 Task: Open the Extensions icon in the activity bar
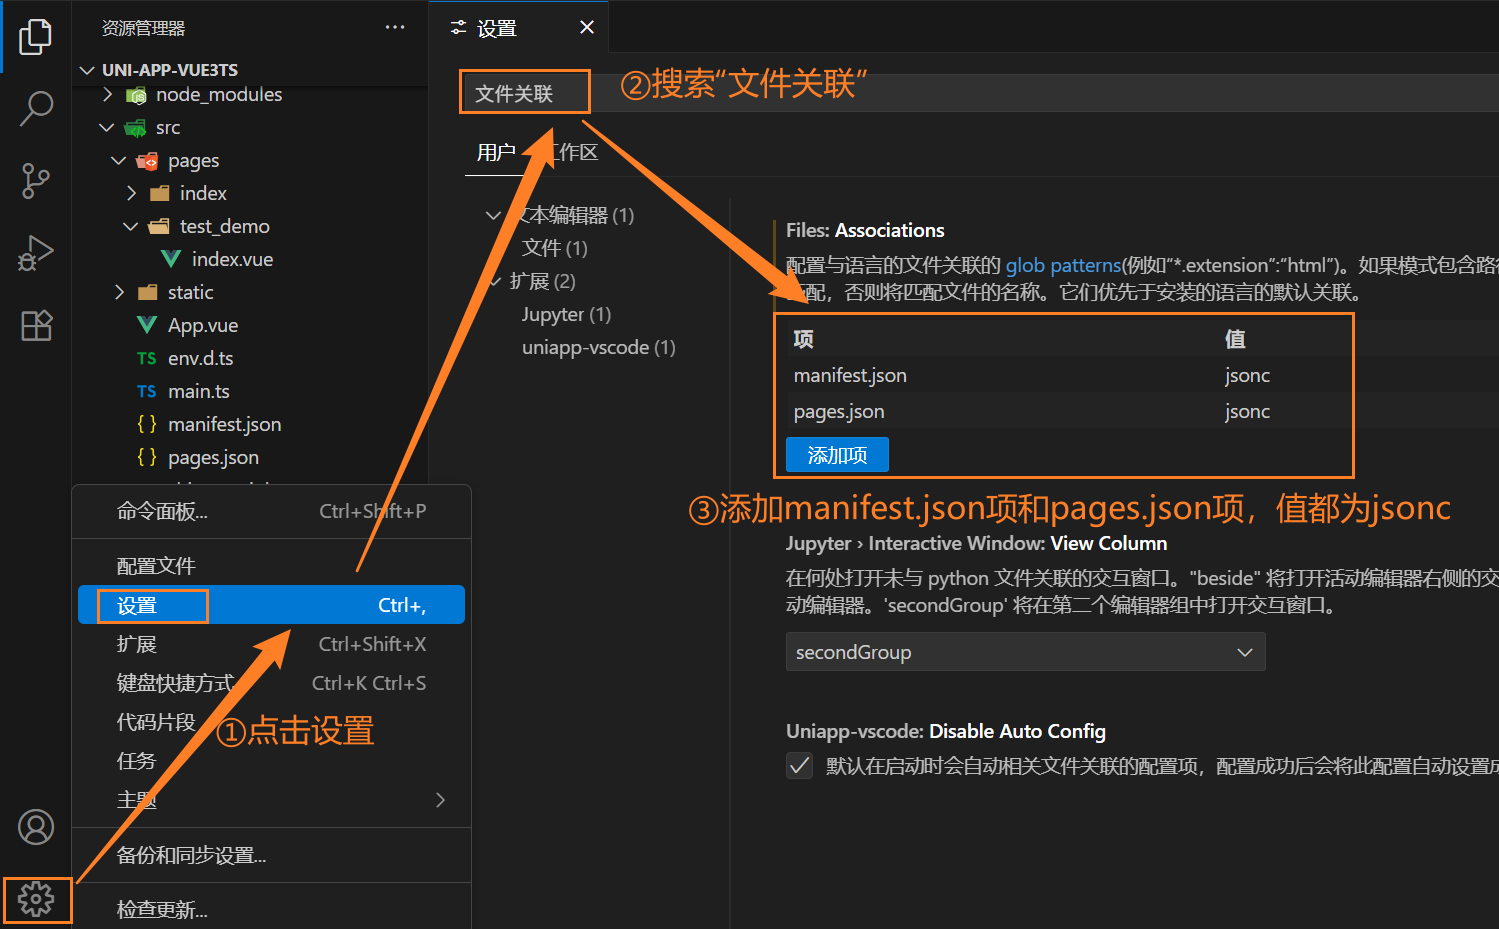pos(36,325)
